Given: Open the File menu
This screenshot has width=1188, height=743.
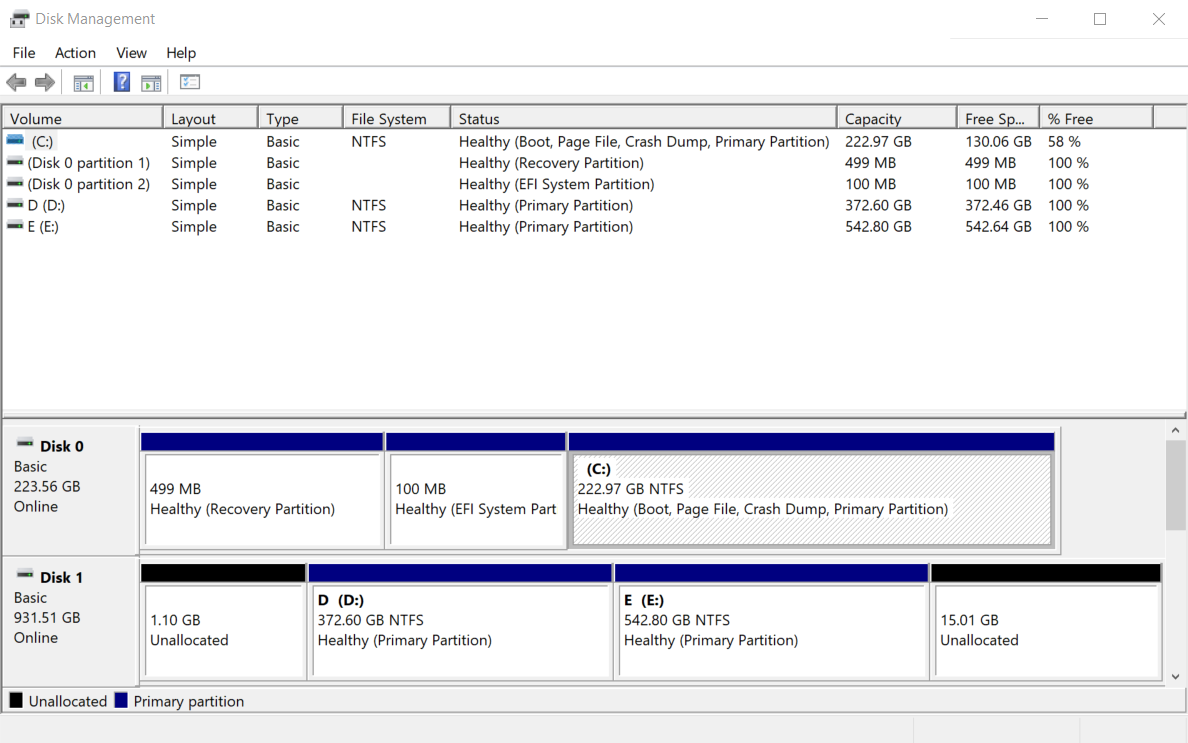Looking at the screenshot, I should tap(23, 53).
